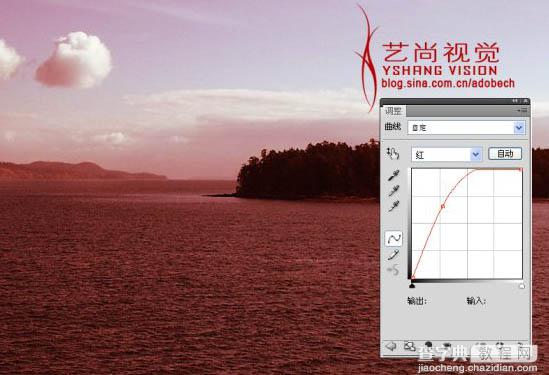Activate edit points curve mode
This screenshot has width=549, height=375.
394,239
